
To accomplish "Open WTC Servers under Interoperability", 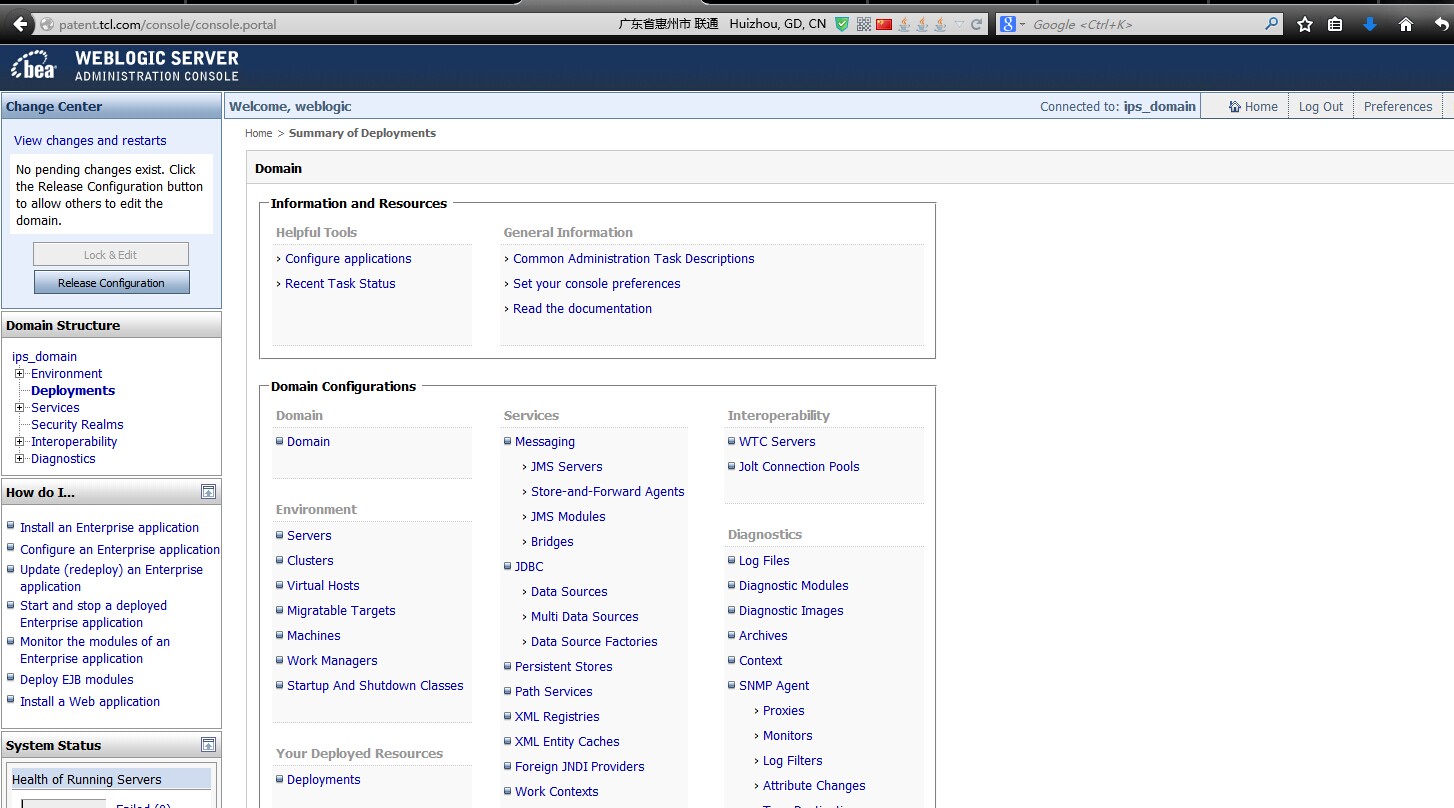I will click(777, 442).
